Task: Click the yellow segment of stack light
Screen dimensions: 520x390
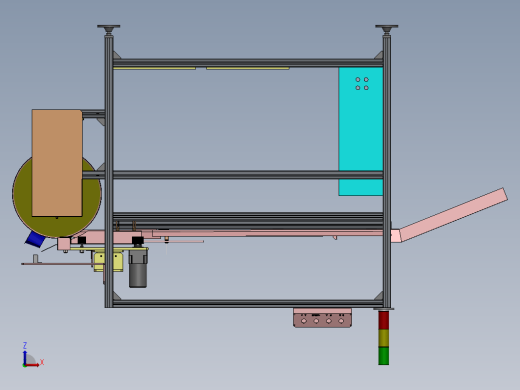Action: [x=384, y=338]
